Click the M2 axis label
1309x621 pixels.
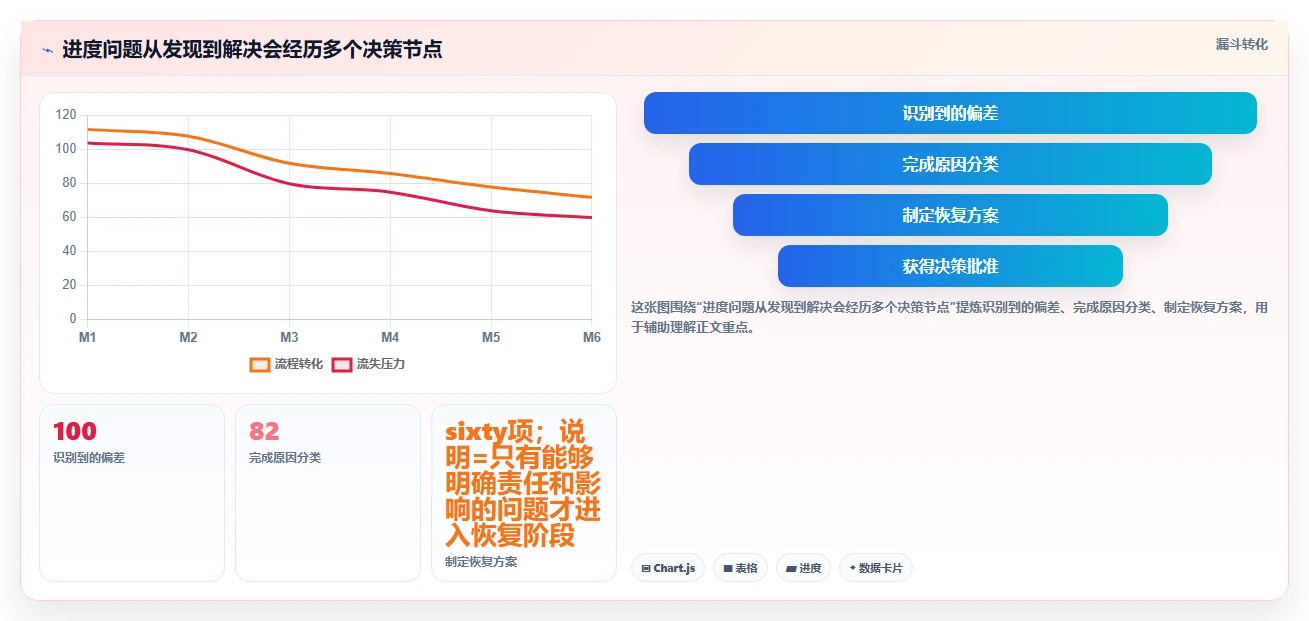pos(188,338)
